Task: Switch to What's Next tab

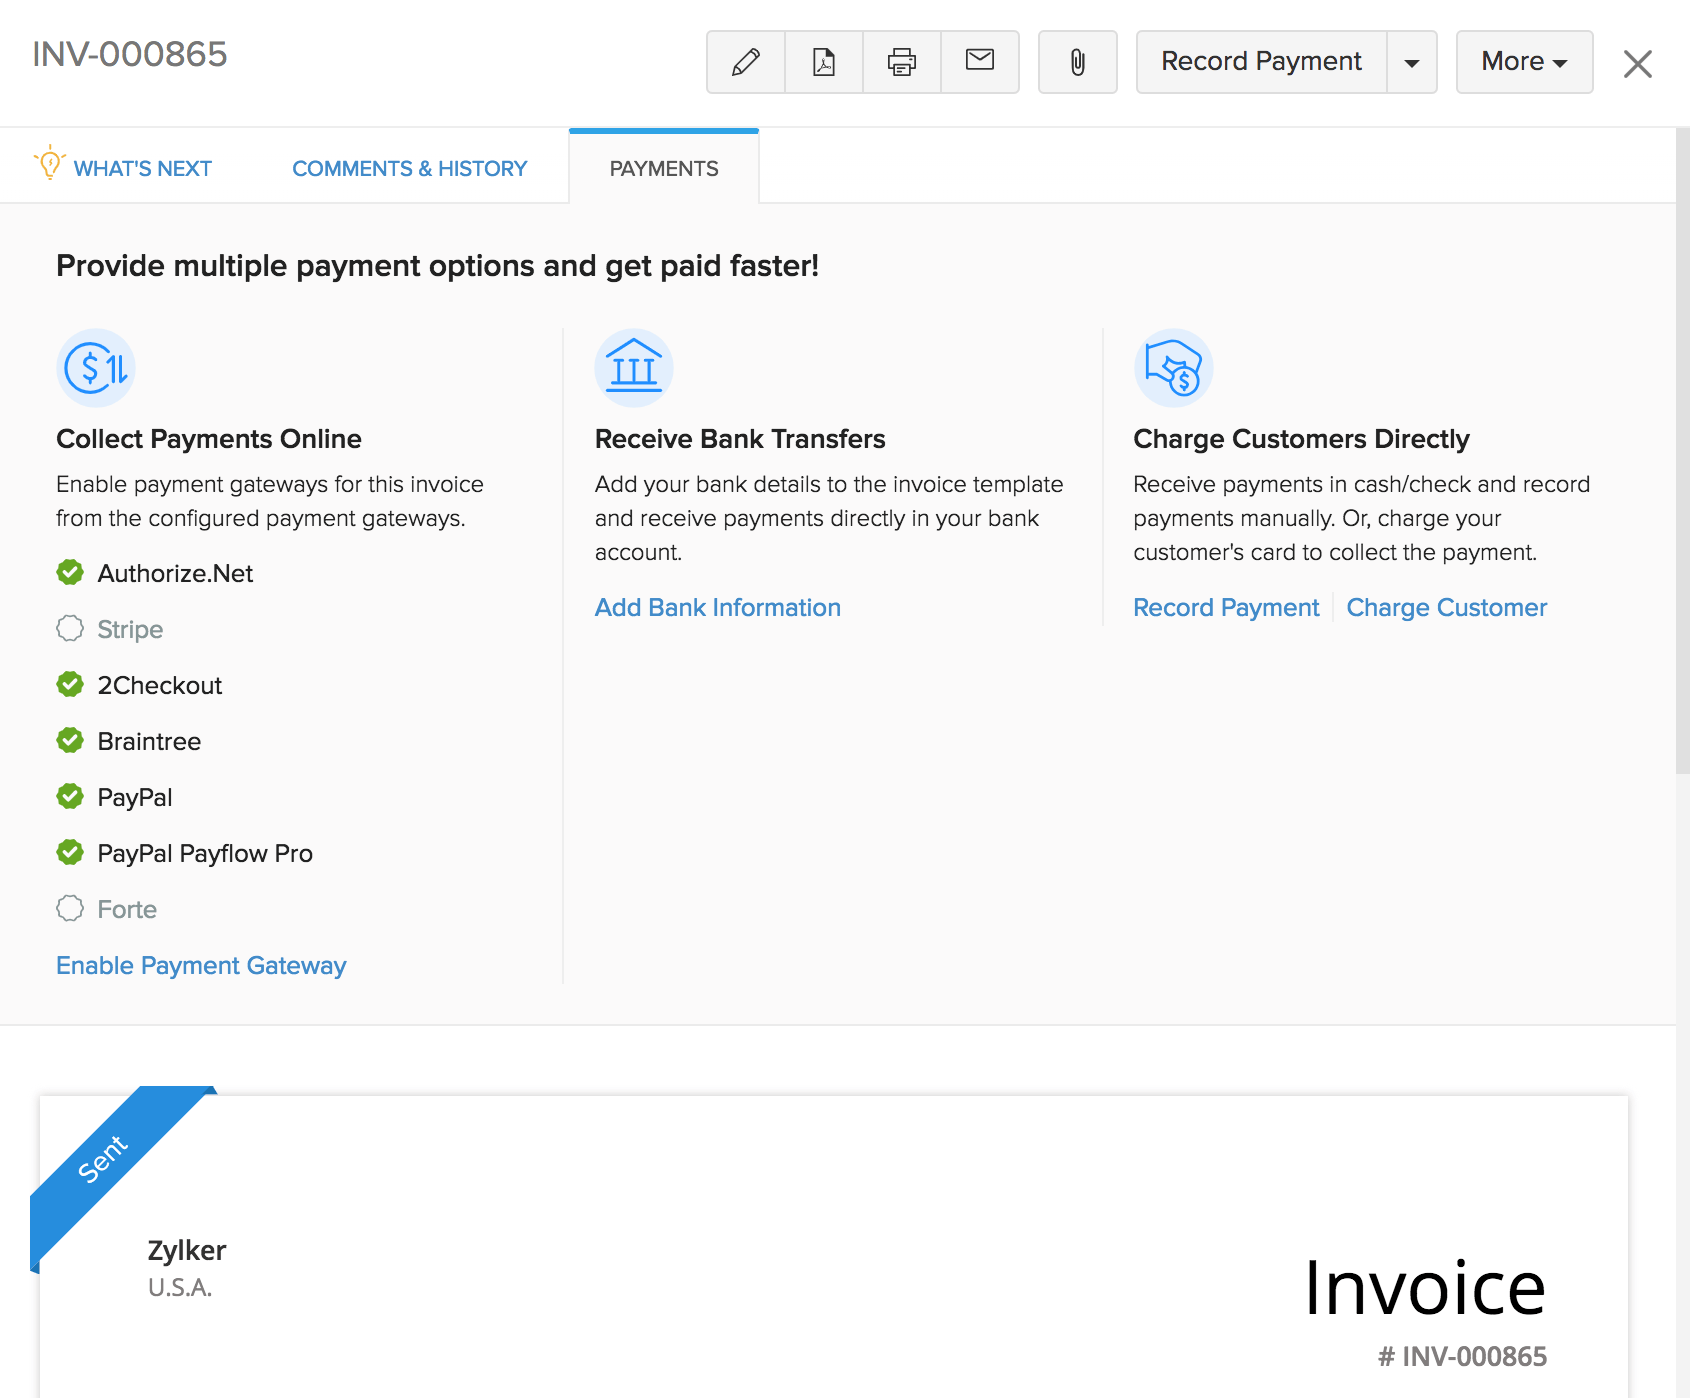Action: 142,168
